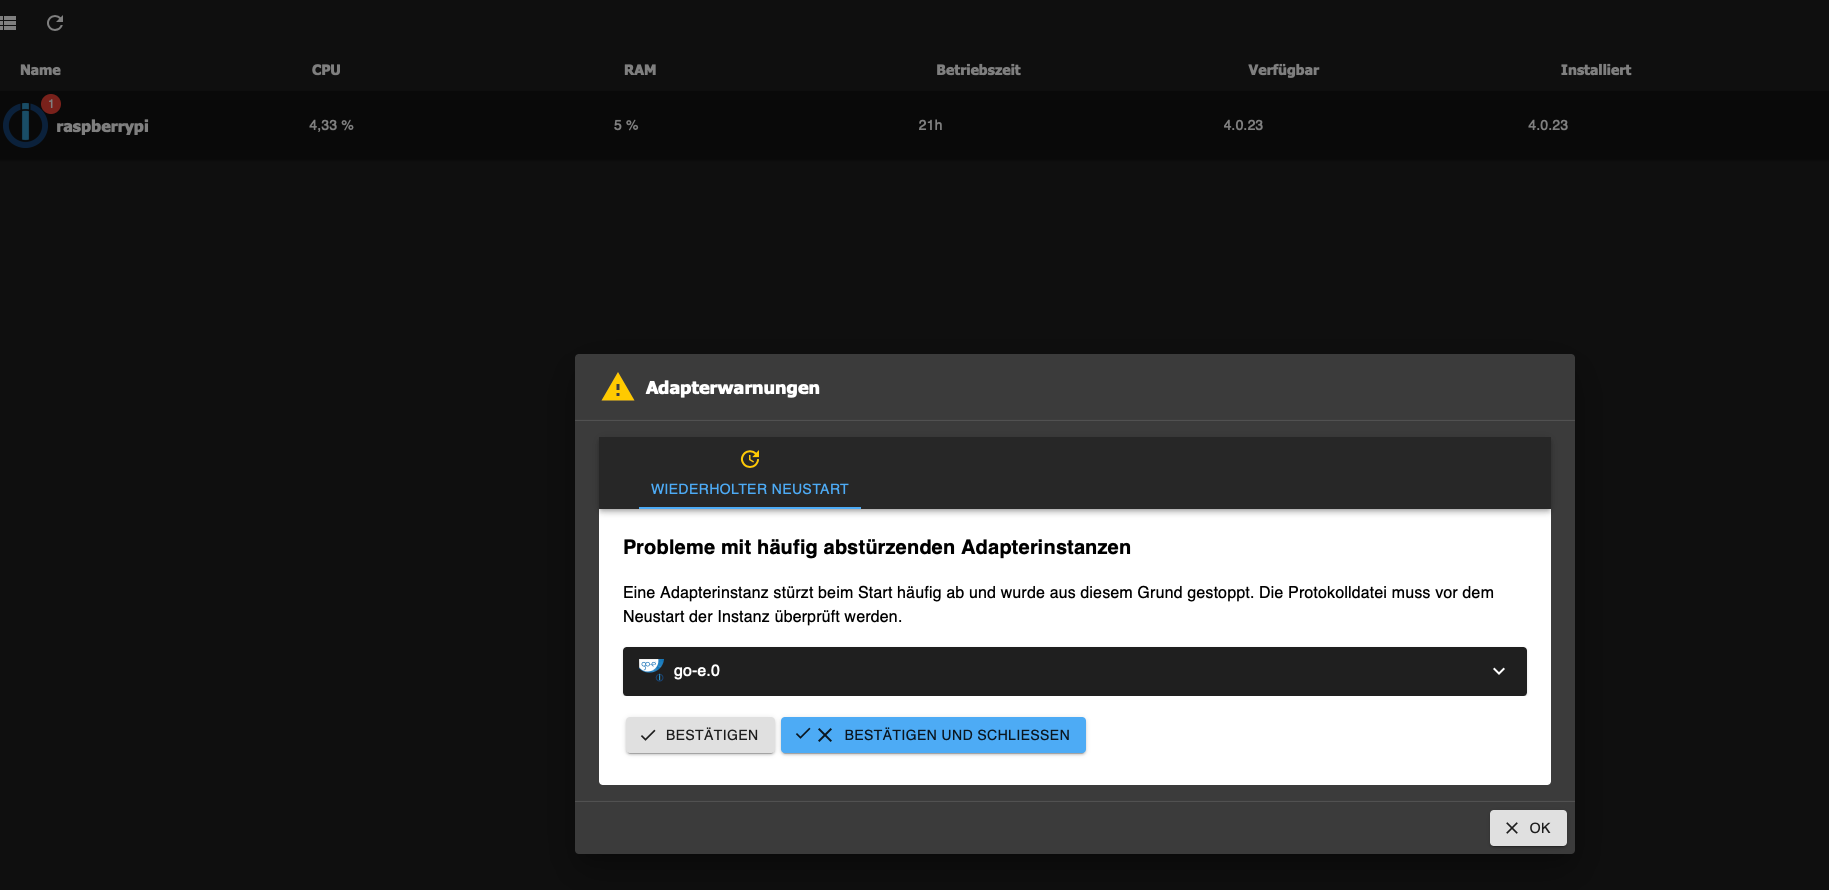Click the heading Probleme mit häufig abstürzenden Adapterinstanzen
1829x890 pixels.
point(877,547)
